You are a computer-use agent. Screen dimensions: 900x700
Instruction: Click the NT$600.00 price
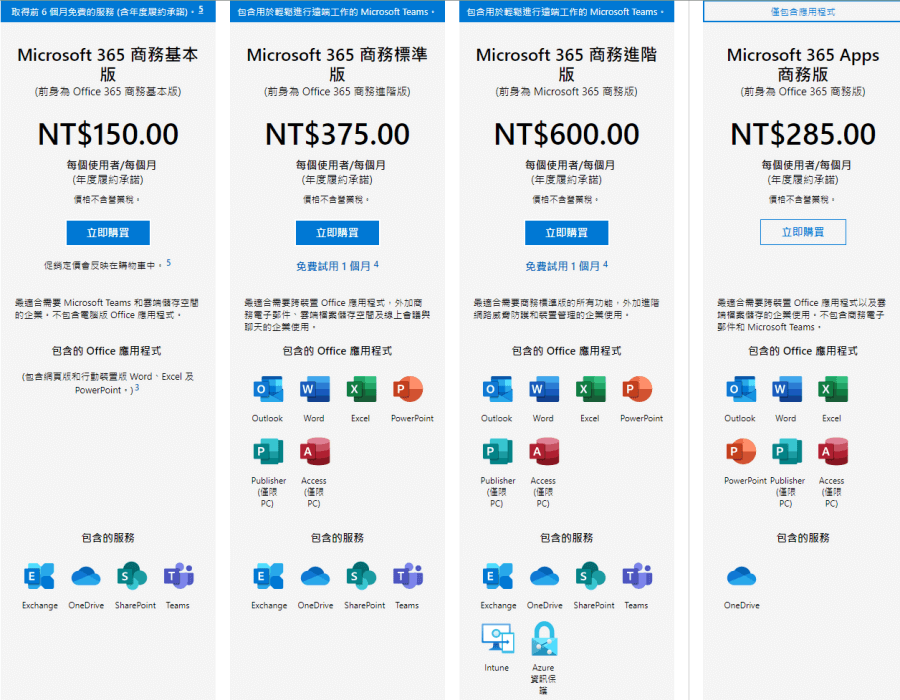567,134
